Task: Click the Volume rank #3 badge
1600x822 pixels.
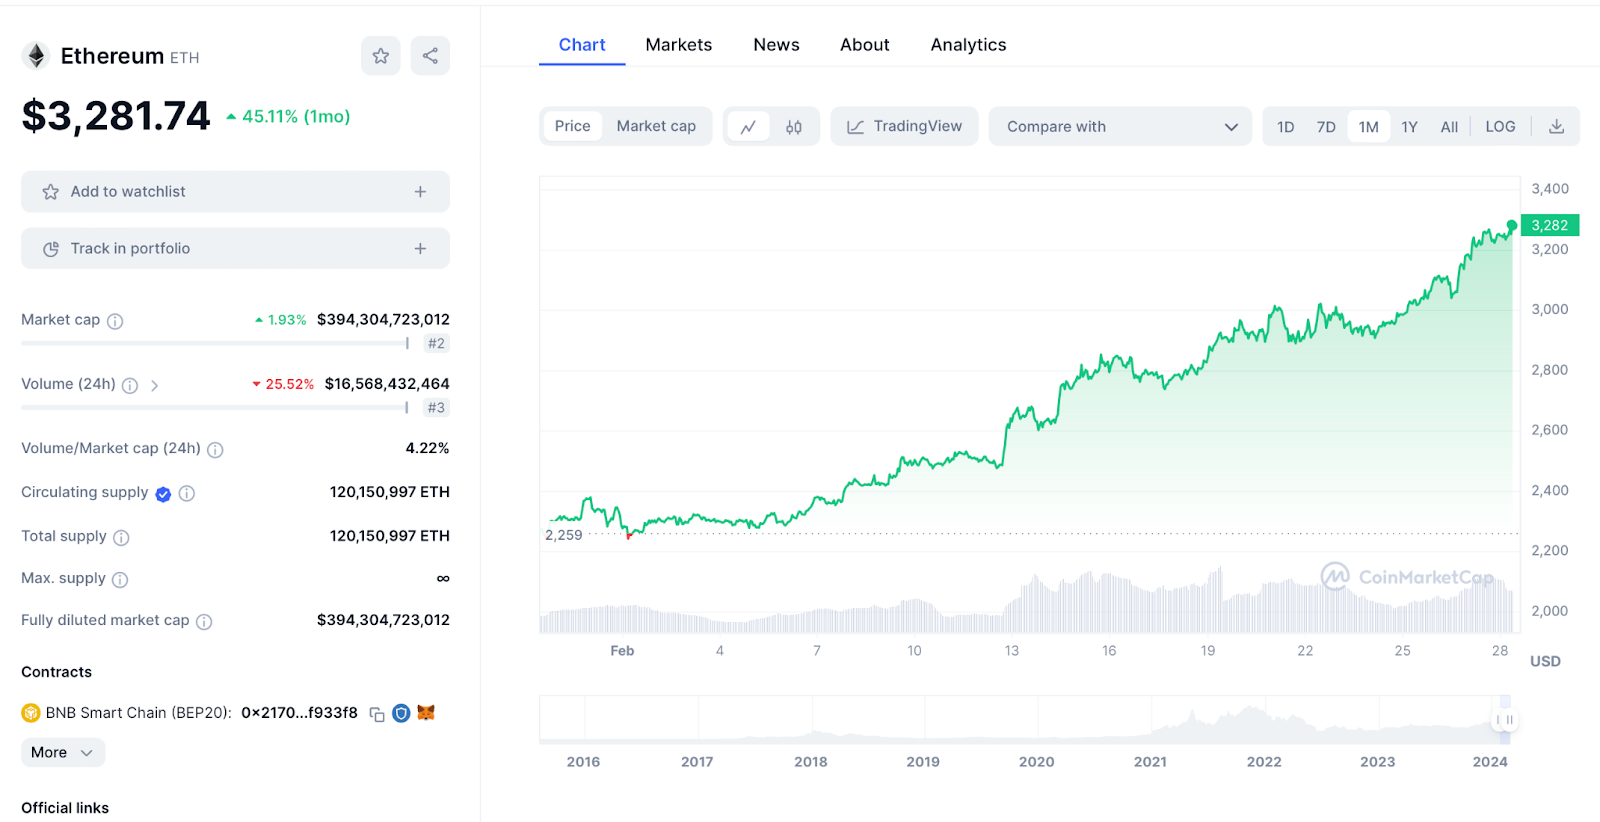Action: (x=436, y=408)
